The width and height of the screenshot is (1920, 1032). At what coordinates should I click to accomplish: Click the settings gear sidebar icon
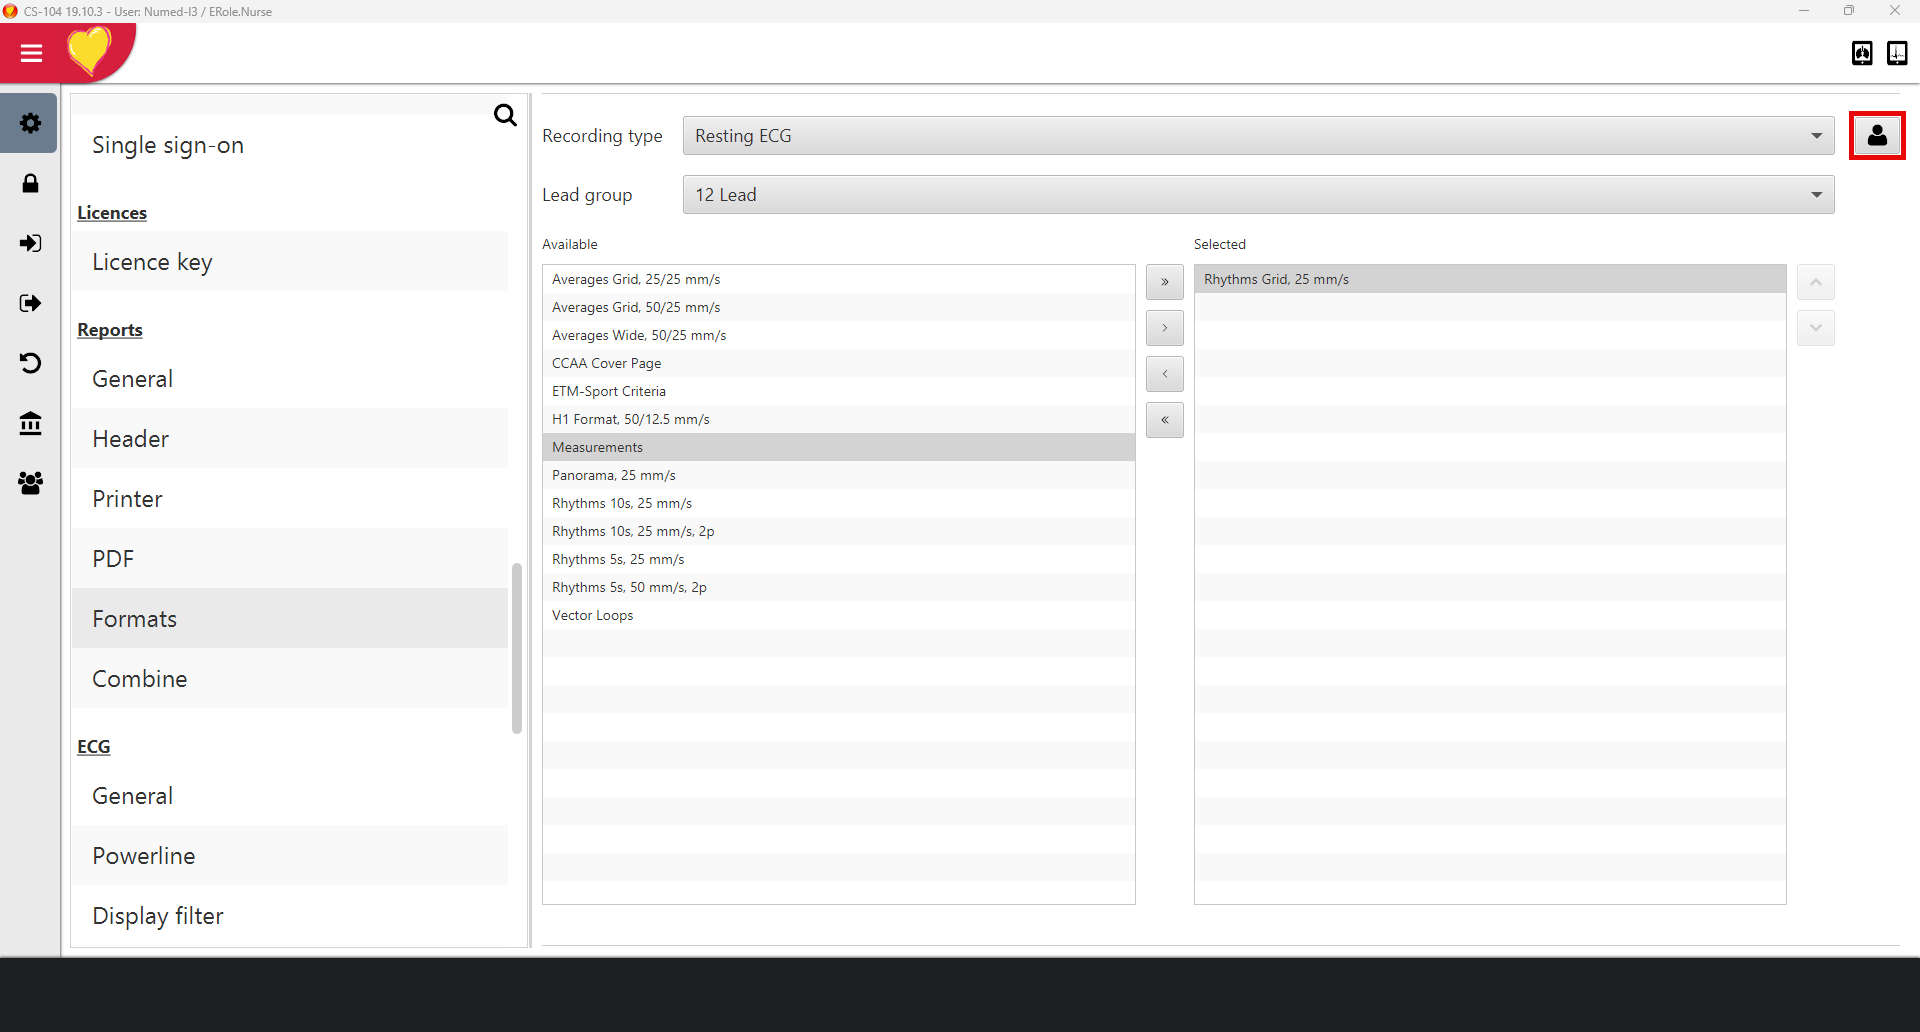tap(30, 123)
